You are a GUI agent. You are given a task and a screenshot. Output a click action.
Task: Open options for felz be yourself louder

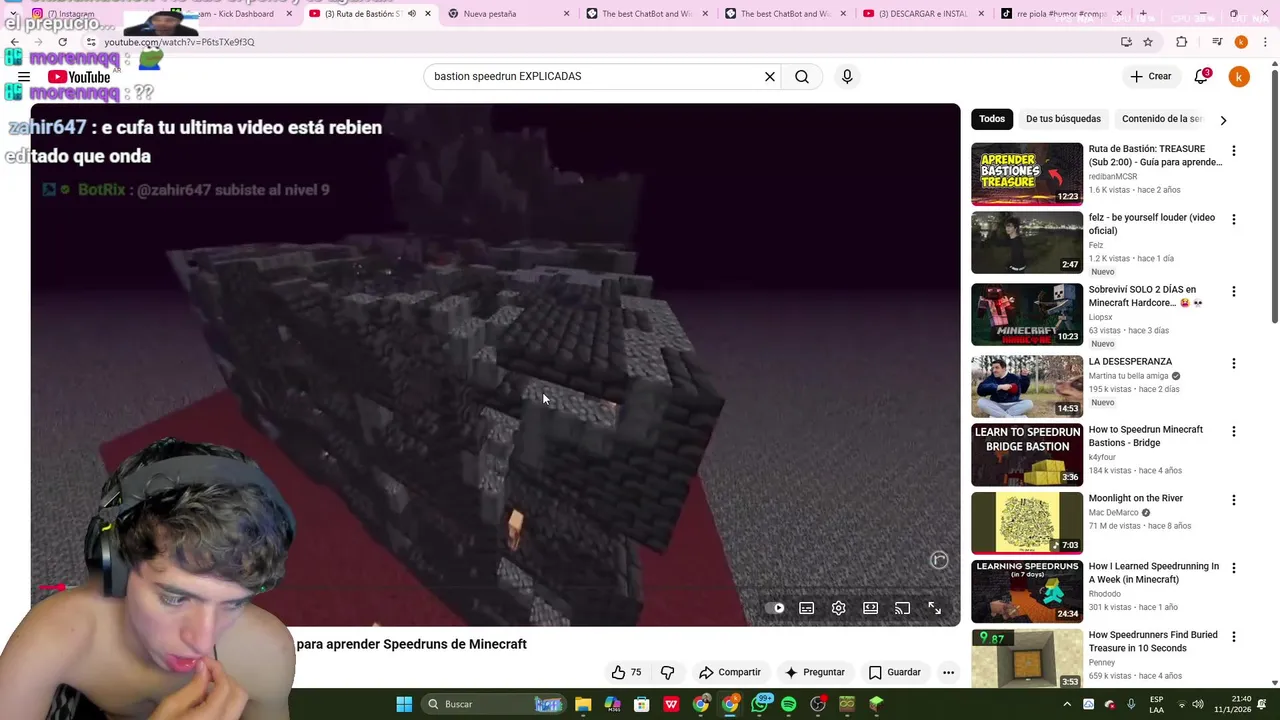1233,219
